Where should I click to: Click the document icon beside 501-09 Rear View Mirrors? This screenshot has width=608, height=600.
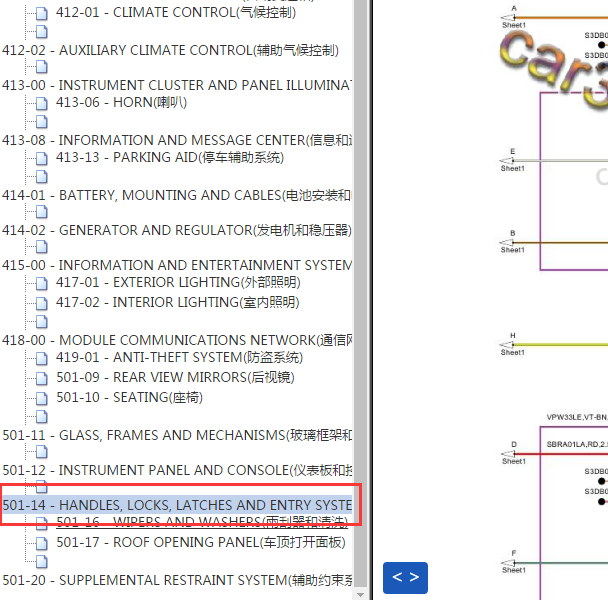pyautogui.click(x=41, y=379)
